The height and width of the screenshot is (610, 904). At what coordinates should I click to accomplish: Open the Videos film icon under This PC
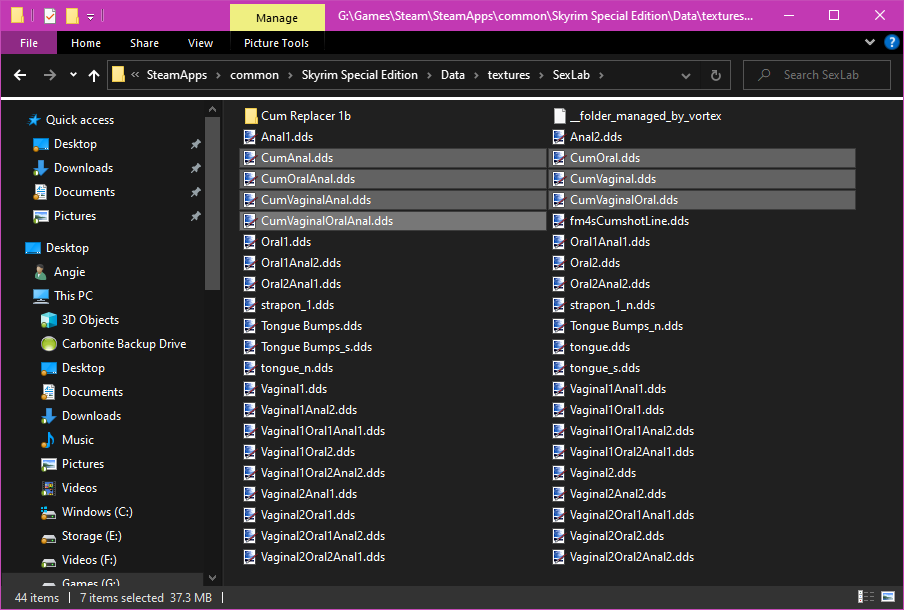(48, 488)
